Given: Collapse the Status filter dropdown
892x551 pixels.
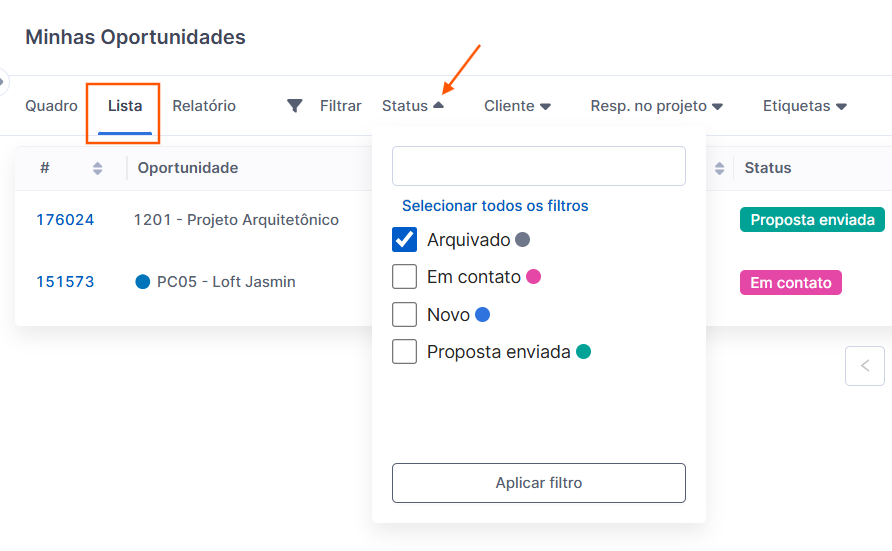Looking at the screenshot, I should (x=412, y=106).
